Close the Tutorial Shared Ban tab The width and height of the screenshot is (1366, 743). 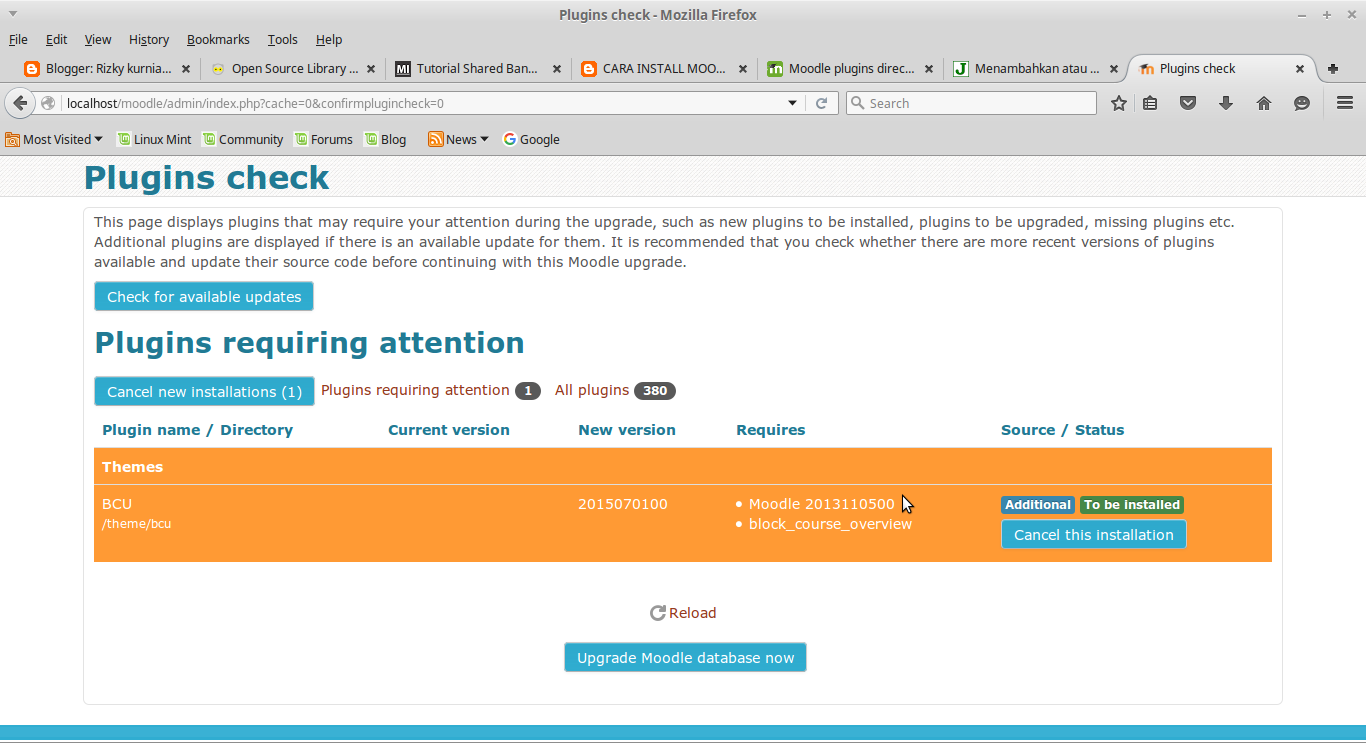point(557,69)
